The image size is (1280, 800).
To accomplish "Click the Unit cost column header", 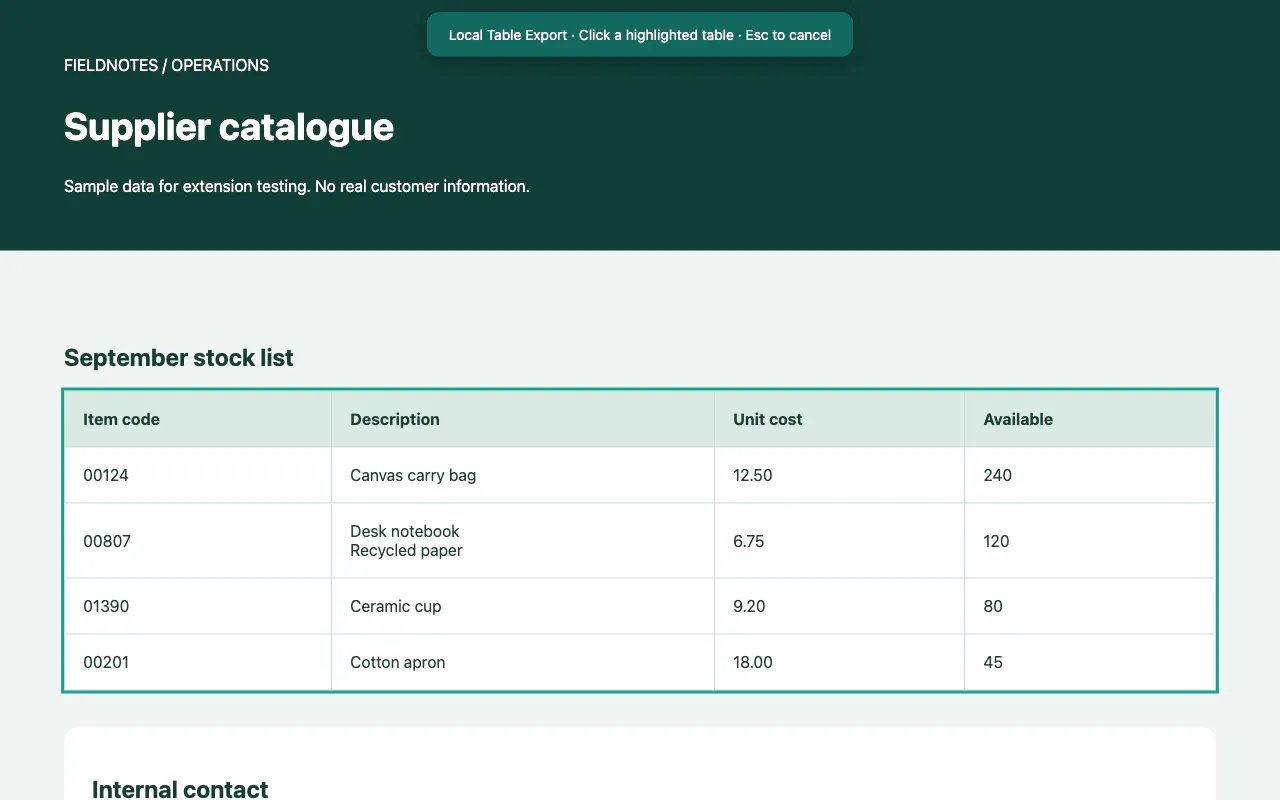I will coord(840,419).
